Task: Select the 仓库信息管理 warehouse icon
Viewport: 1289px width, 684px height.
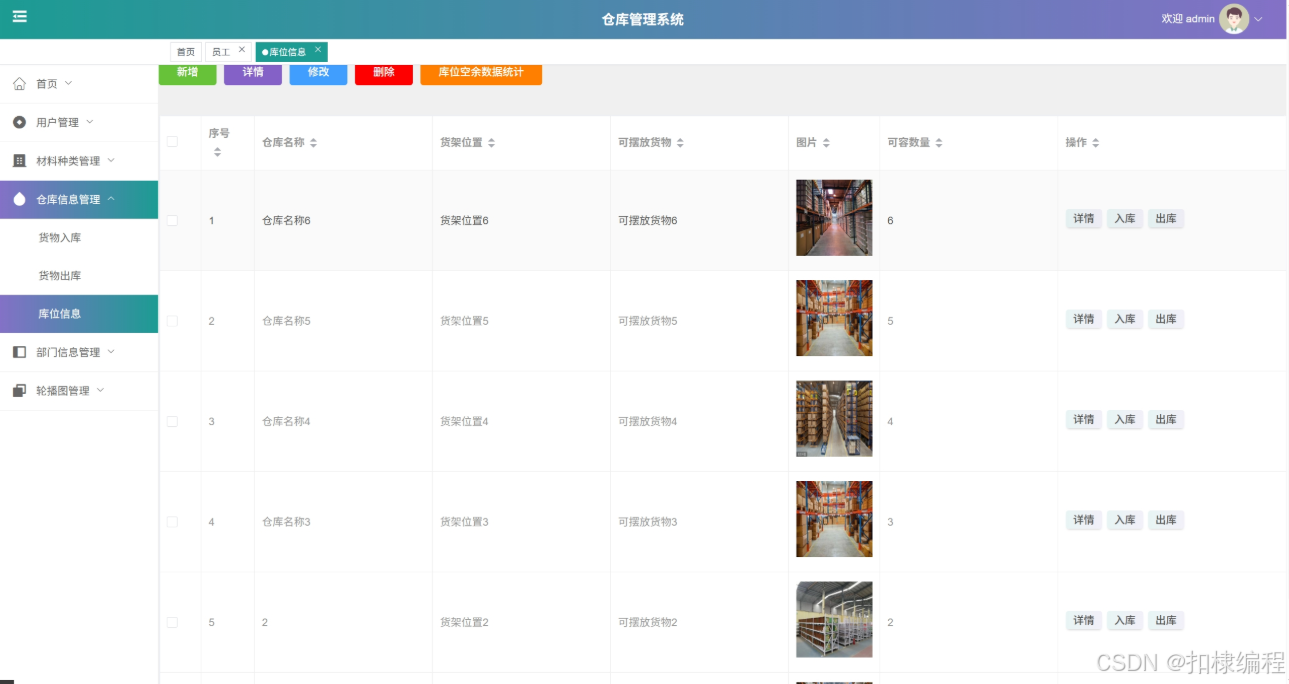Action: 18,199
